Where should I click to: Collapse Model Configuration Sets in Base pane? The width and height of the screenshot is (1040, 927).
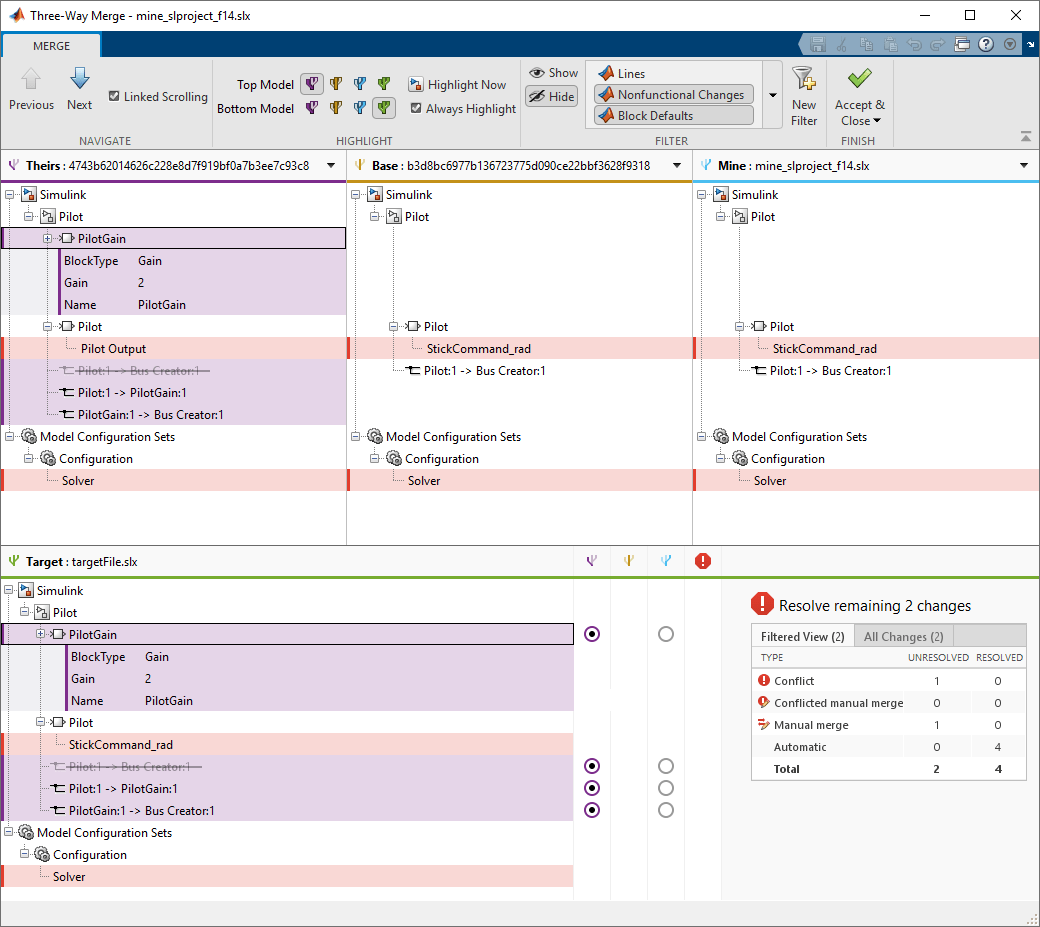(356, 436)
